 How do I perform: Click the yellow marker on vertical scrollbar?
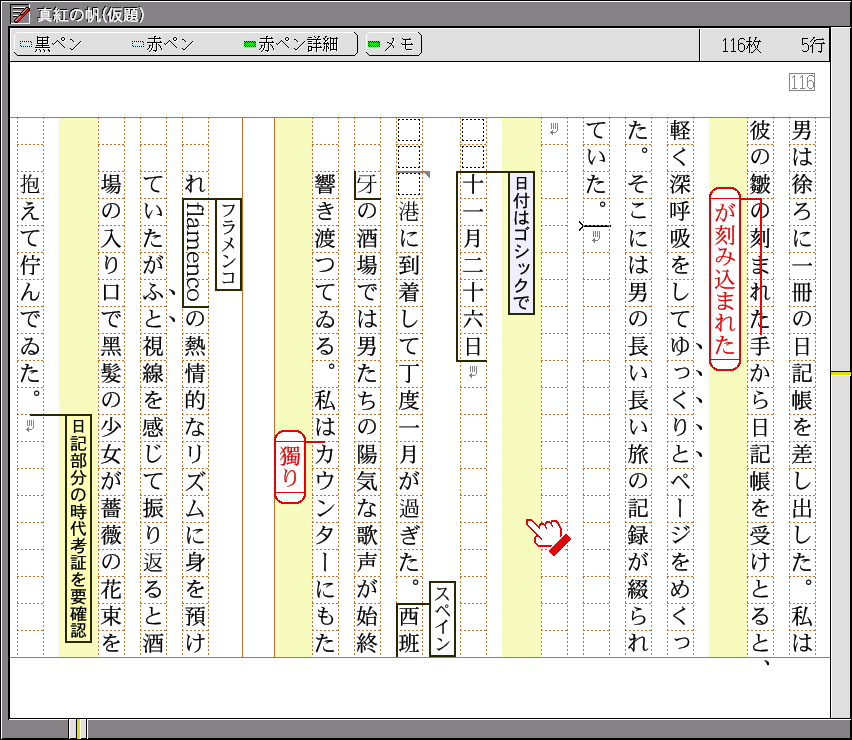[x=841, y=373]
